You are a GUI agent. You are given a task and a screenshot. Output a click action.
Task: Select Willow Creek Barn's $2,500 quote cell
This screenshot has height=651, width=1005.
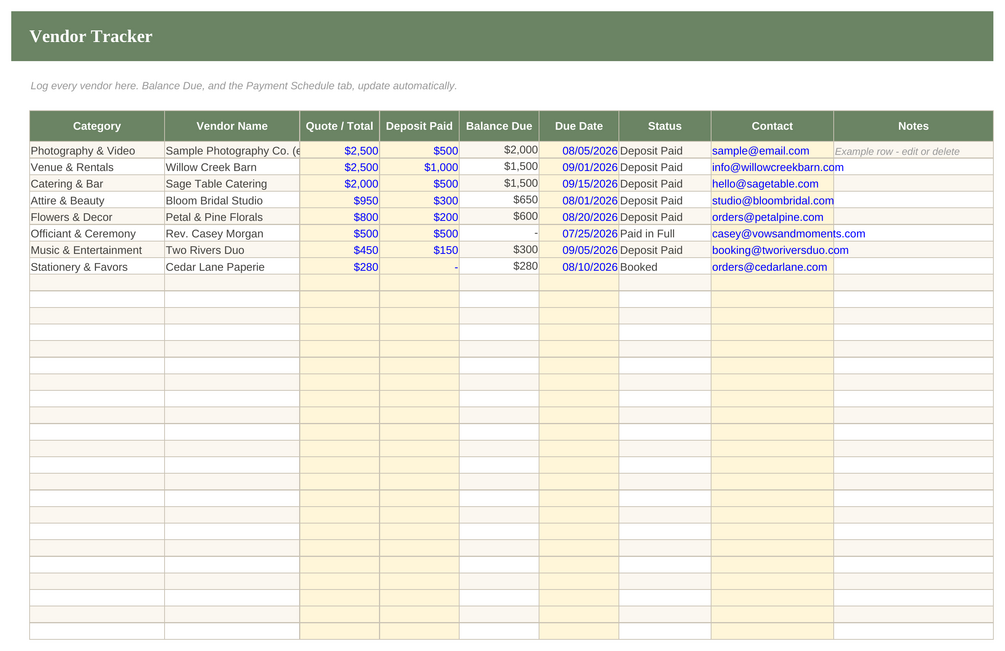340,167
